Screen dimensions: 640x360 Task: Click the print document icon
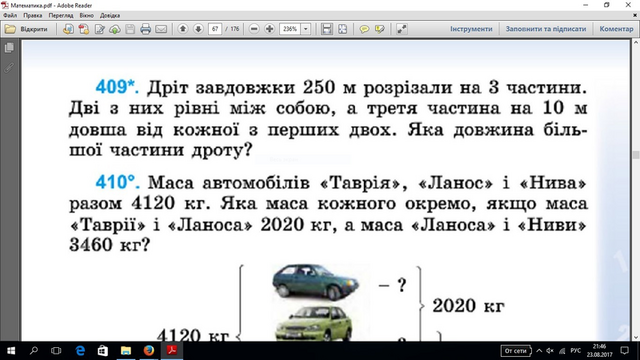coord(145,29)
